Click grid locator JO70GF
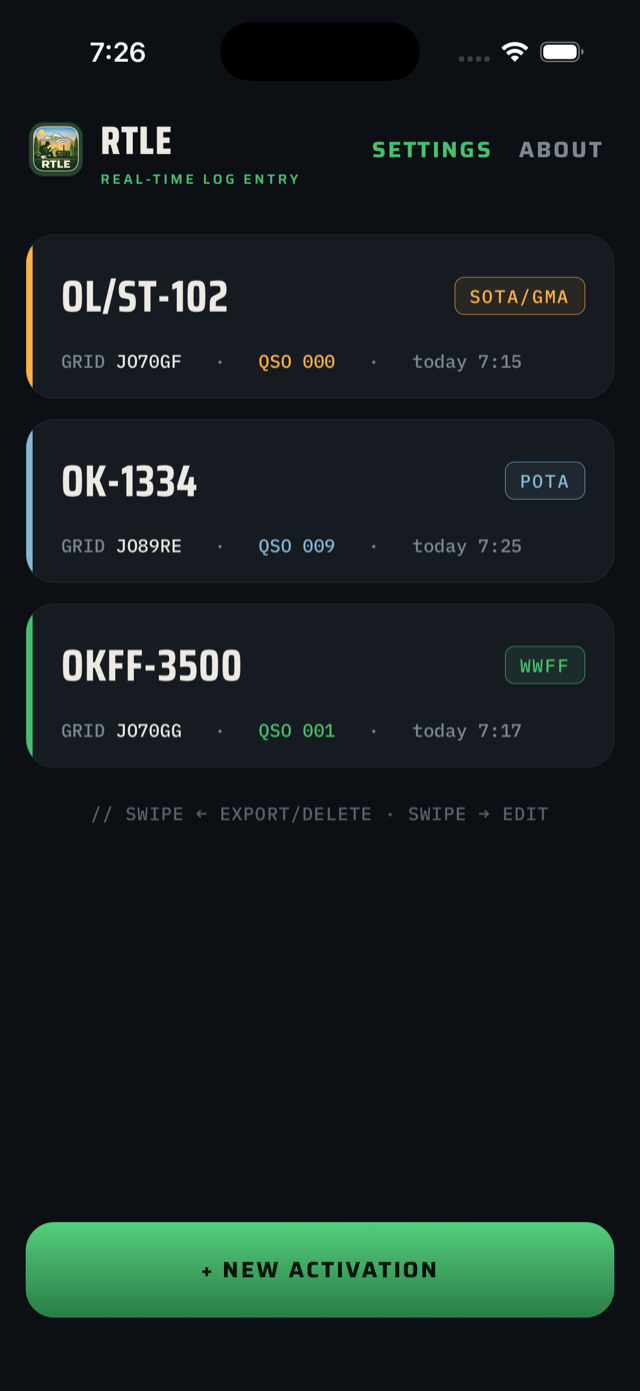 coord(149,362)
